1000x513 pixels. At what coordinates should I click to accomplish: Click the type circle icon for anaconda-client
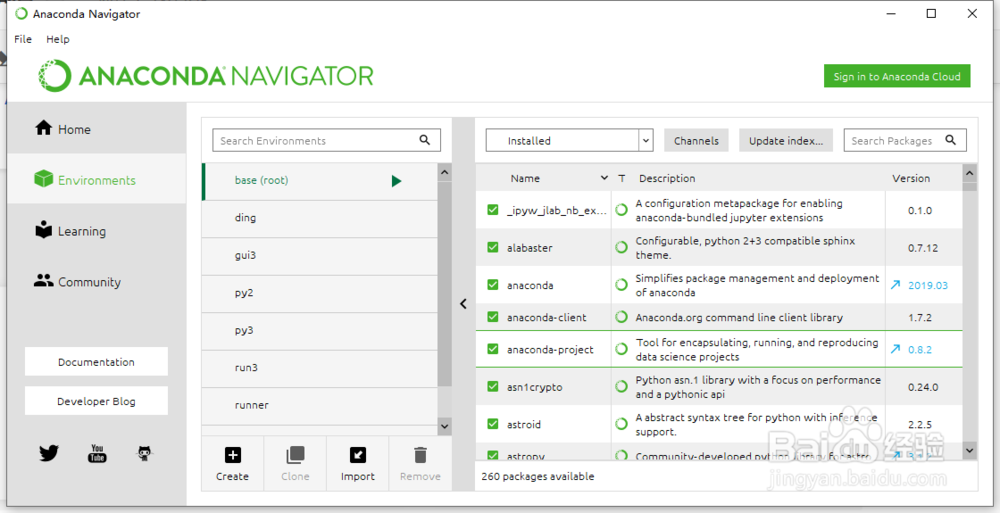(x=621, y=317)
